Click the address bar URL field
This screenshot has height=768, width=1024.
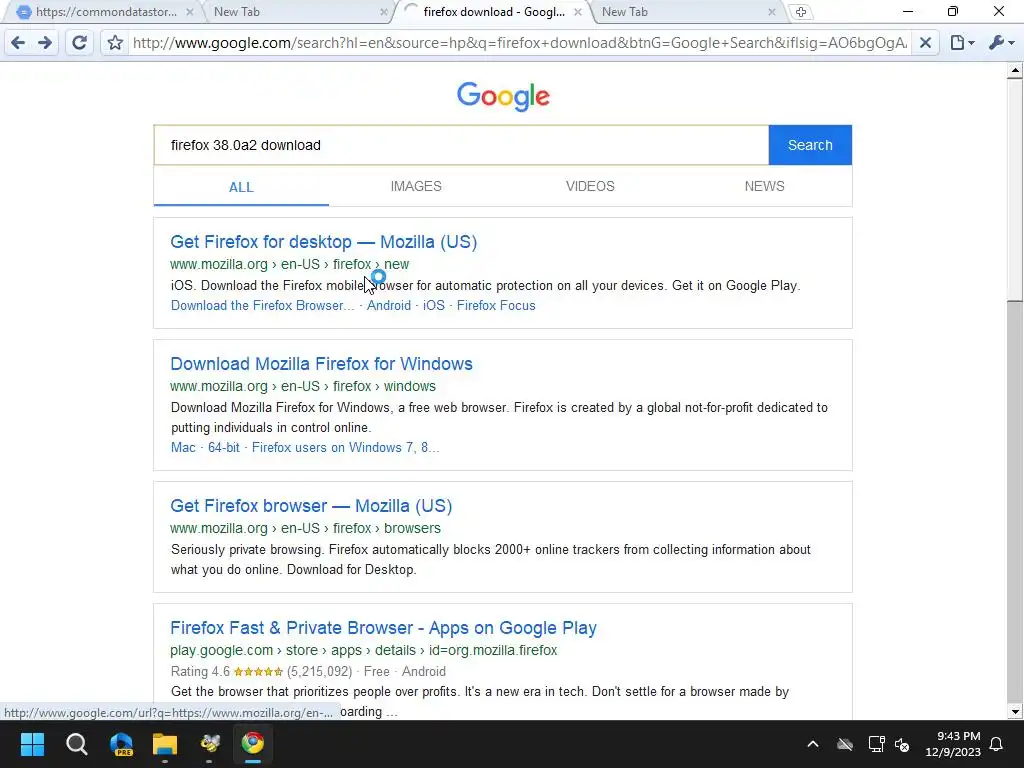pyautogui.click(x=519, y=43)
